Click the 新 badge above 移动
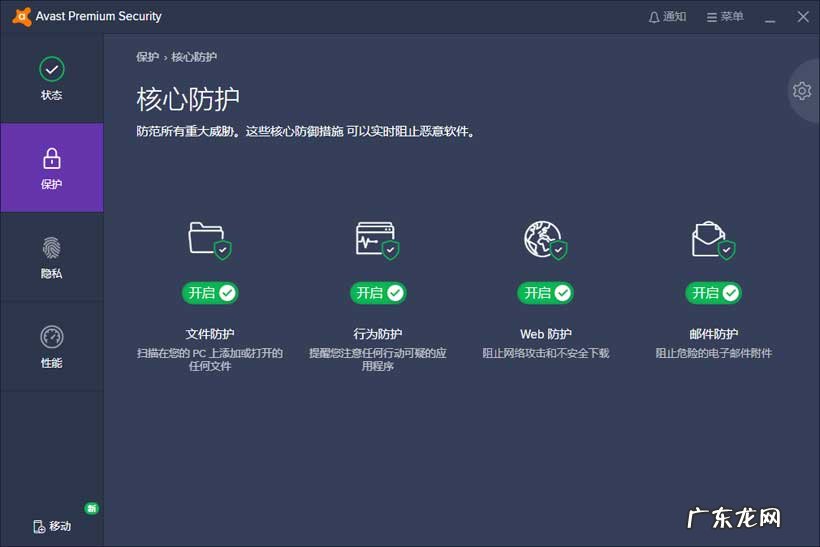Image resolution: width=820 pixels, height=547 pixels. (92, 508)
